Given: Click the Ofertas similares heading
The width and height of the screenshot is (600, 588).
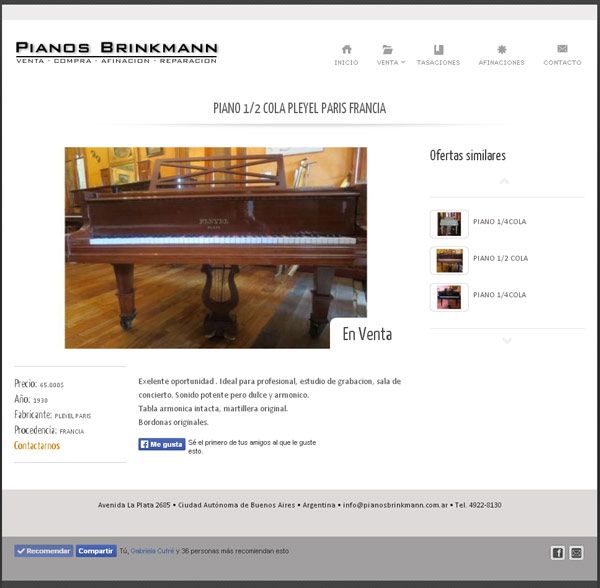Looking at the screenshot, I should 468,155.
